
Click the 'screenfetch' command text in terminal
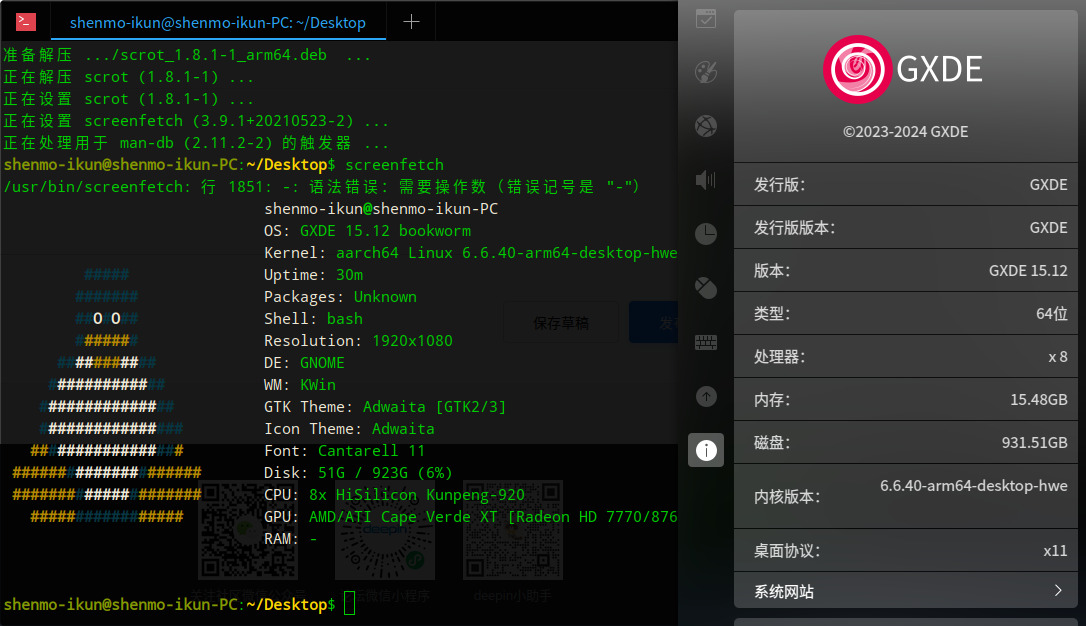tap(394, 165)
